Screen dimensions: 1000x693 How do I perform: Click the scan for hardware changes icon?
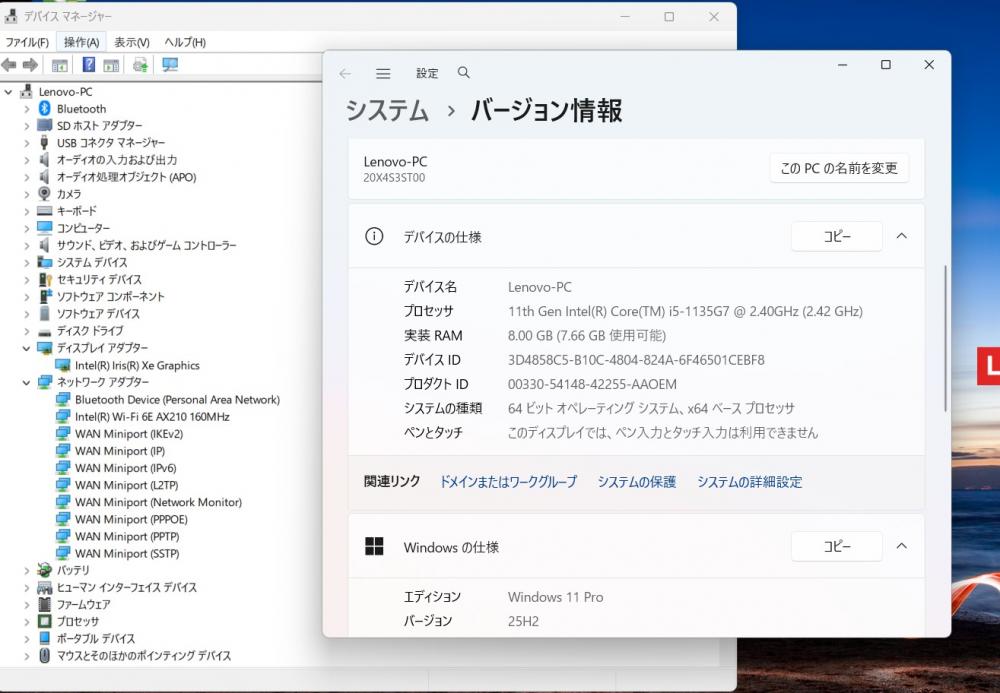[x=169, y=65]
